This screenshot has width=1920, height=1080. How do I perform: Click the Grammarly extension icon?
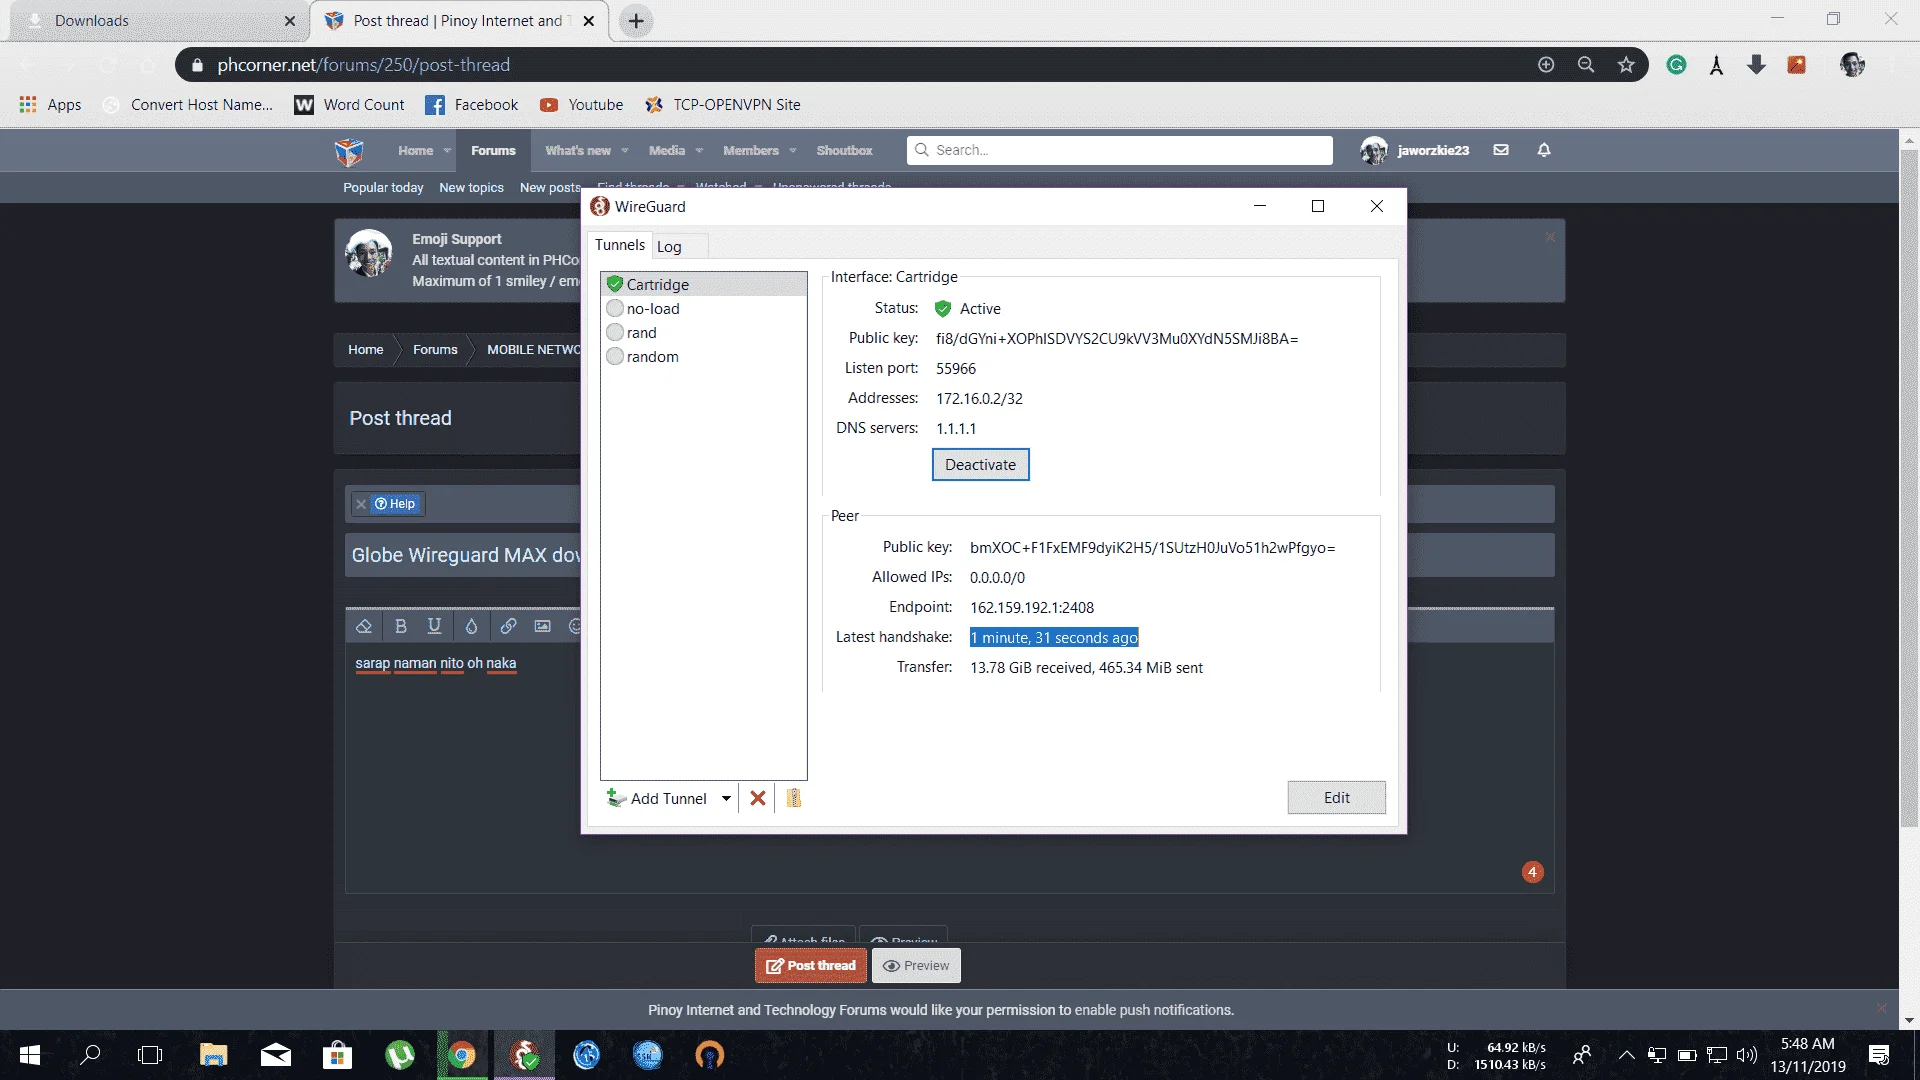(x=1677, y=65)
